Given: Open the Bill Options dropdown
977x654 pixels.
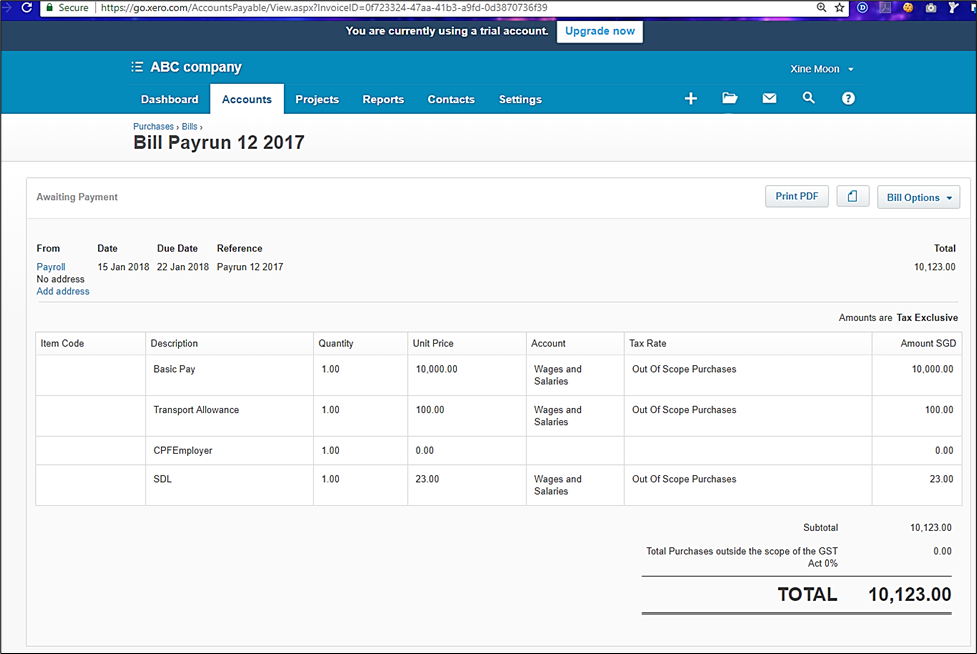Looking at the screenshot, I should click(918, 197).
